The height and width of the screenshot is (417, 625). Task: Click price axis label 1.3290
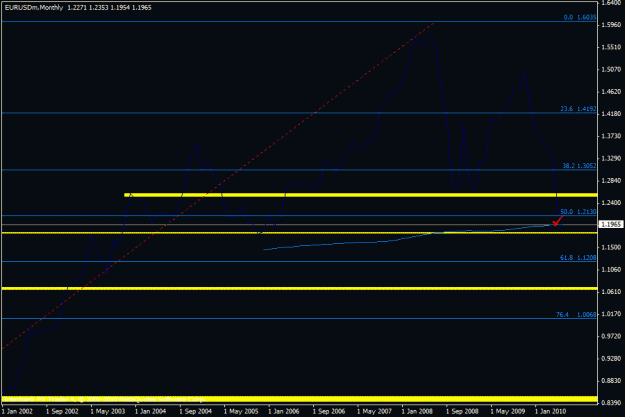click(x=611, y=158)
